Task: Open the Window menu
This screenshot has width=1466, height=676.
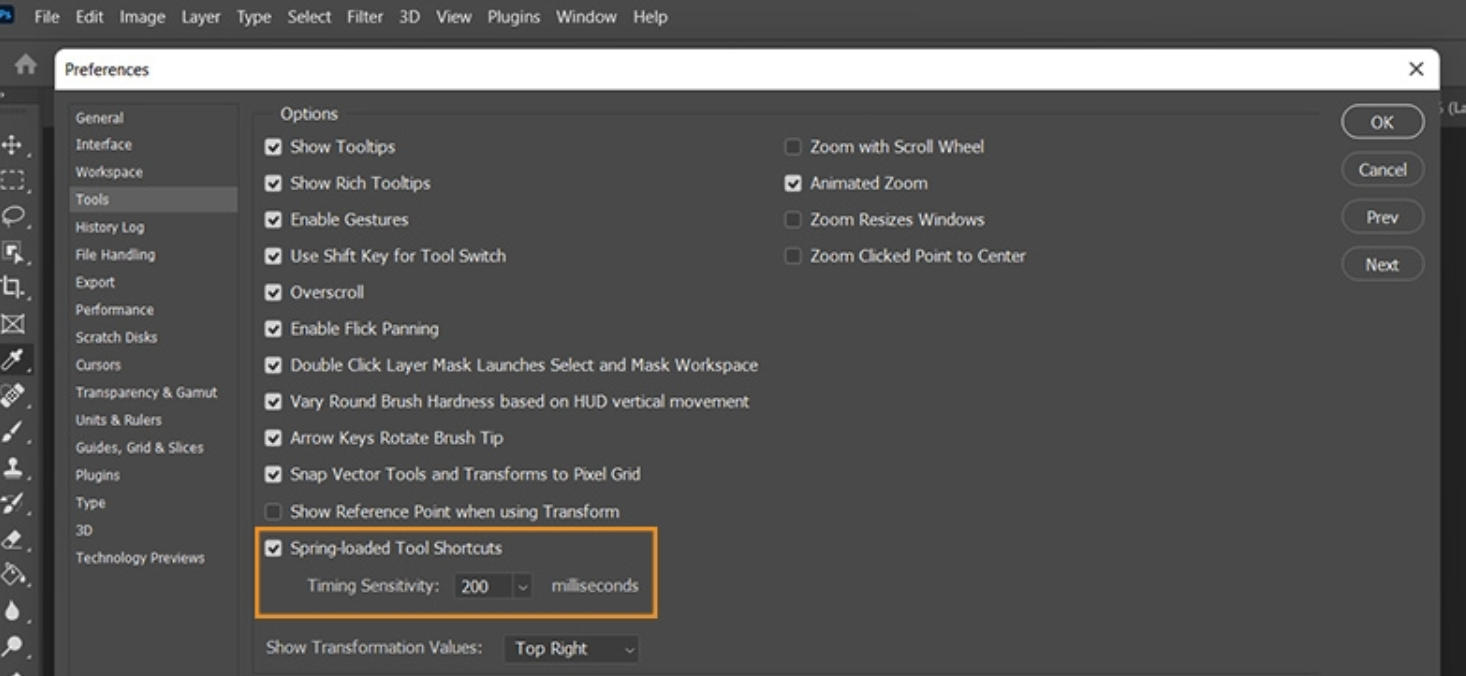Action: [586, 16]
